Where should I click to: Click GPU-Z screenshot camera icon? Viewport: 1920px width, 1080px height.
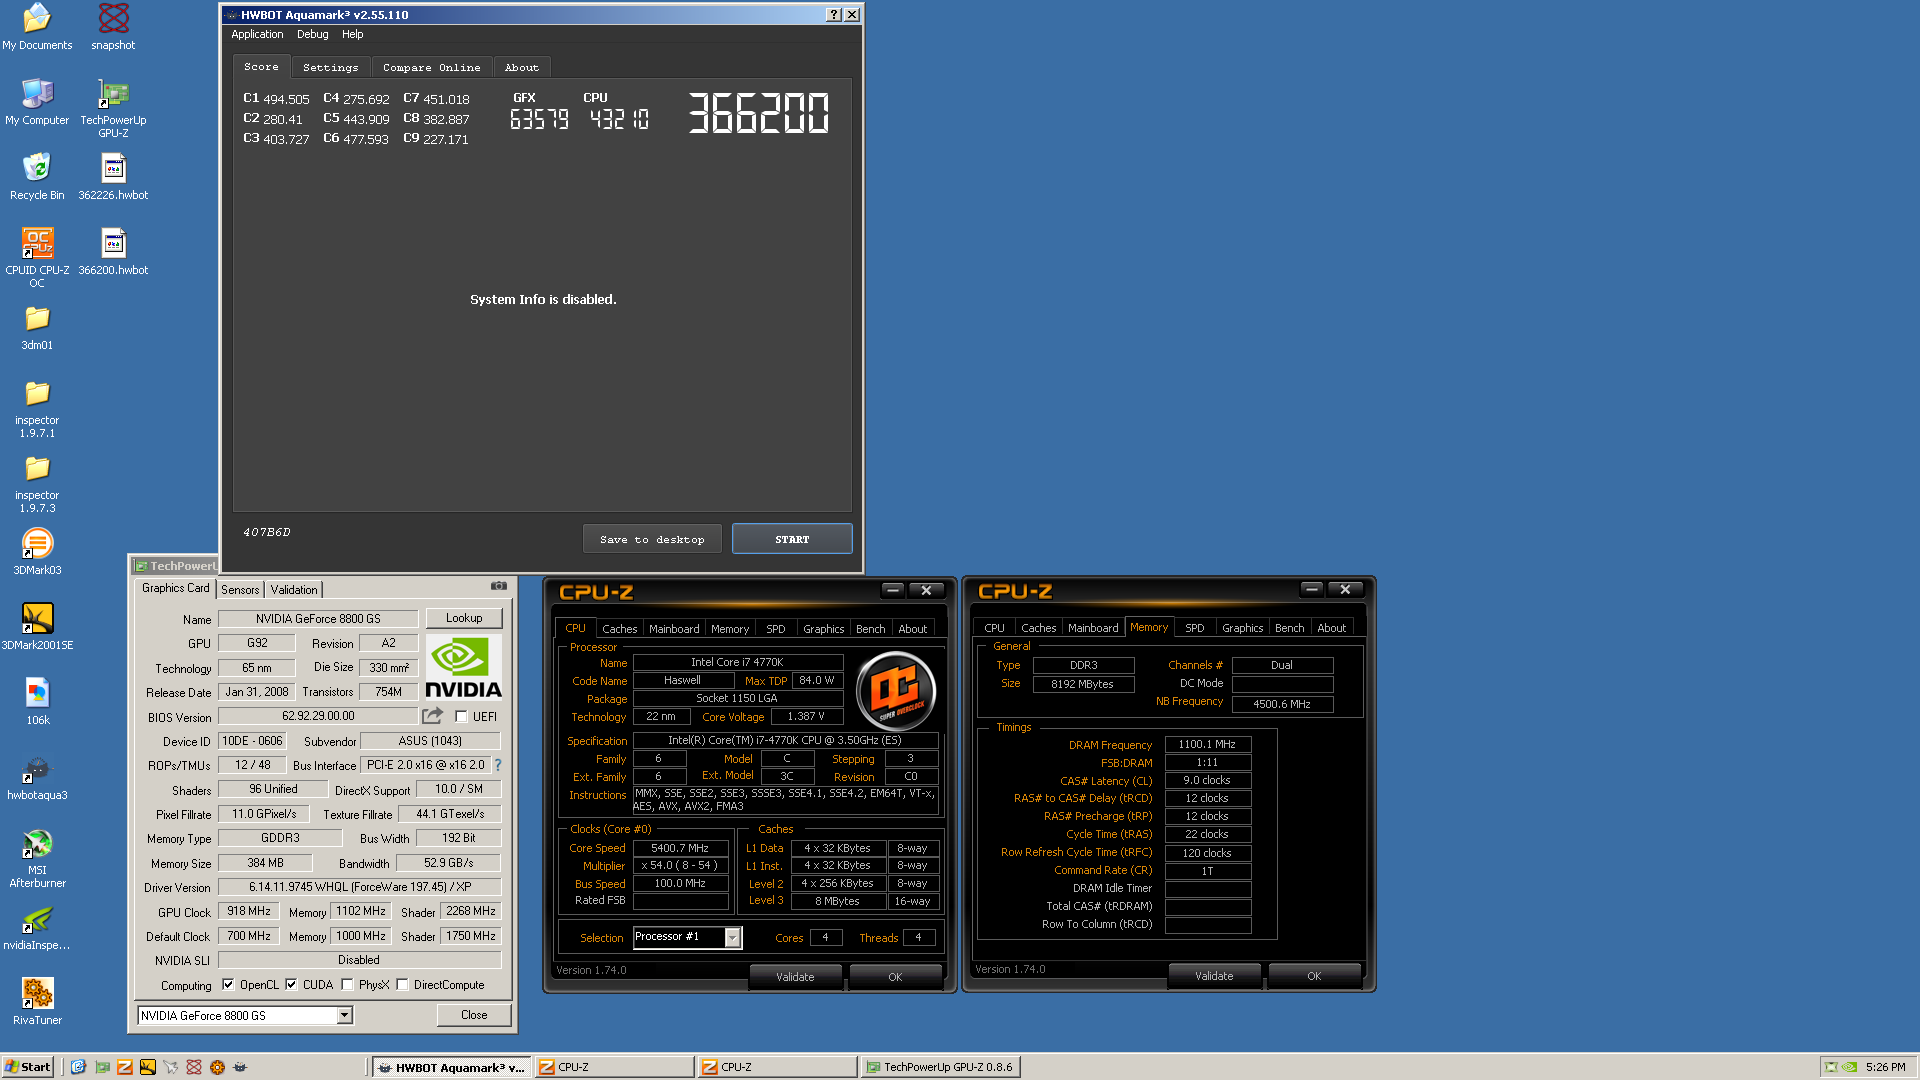pyautogui.click(x=499, y=586)
